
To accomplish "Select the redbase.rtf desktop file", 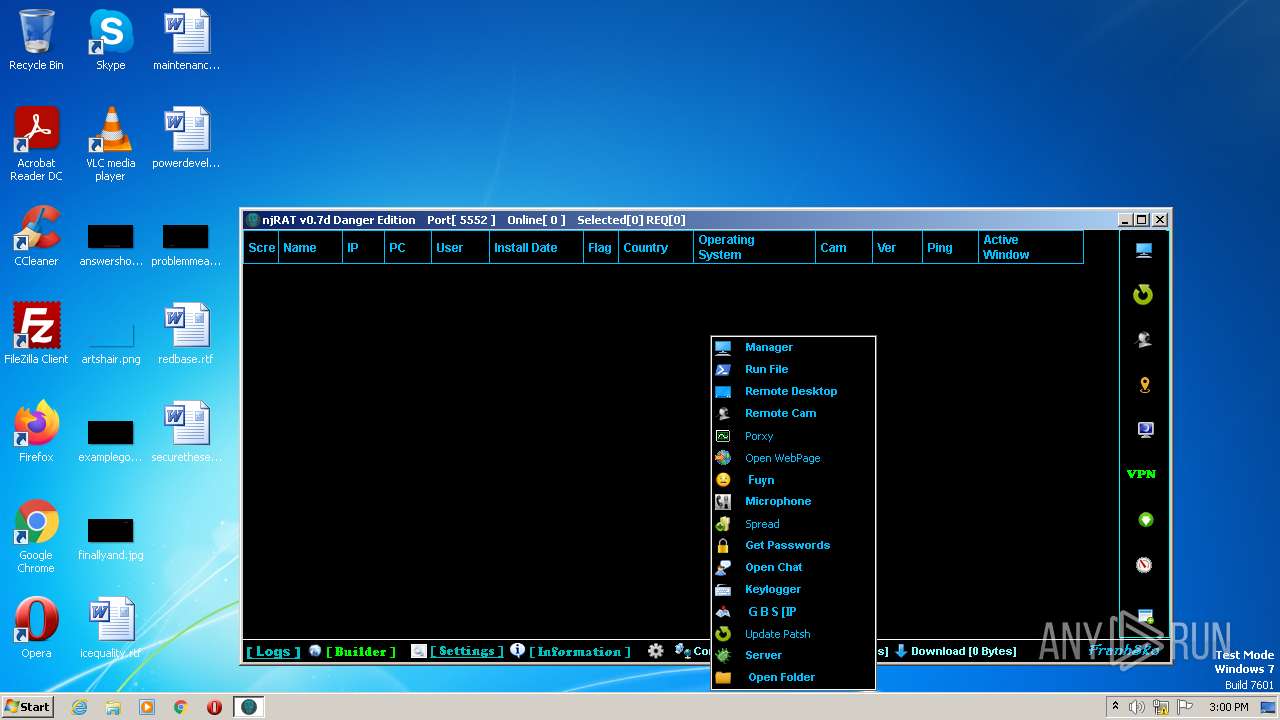I will (186, 334).
